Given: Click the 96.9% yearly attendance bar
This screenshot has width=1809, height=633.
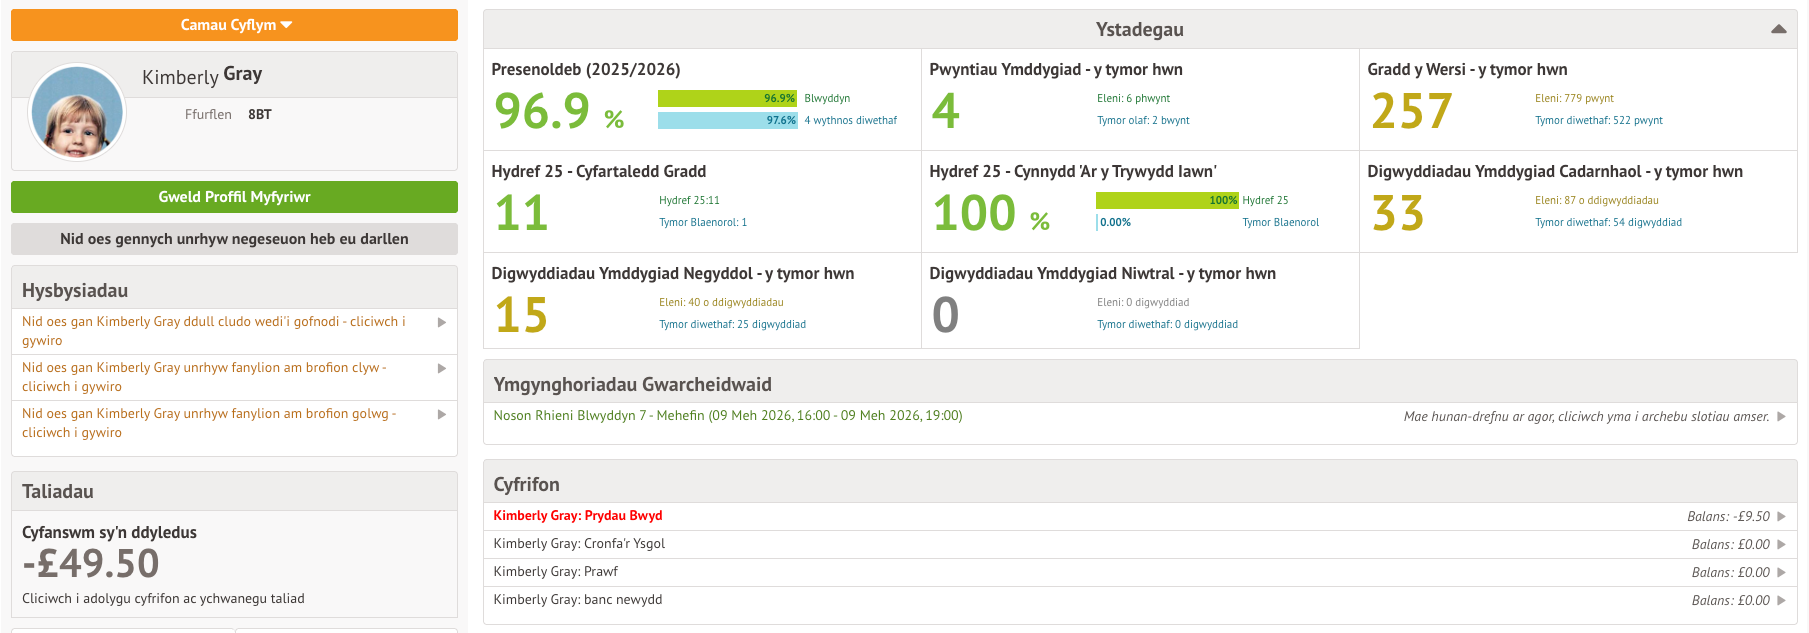Looking at the screenshot, I should [x=726, y=98].
